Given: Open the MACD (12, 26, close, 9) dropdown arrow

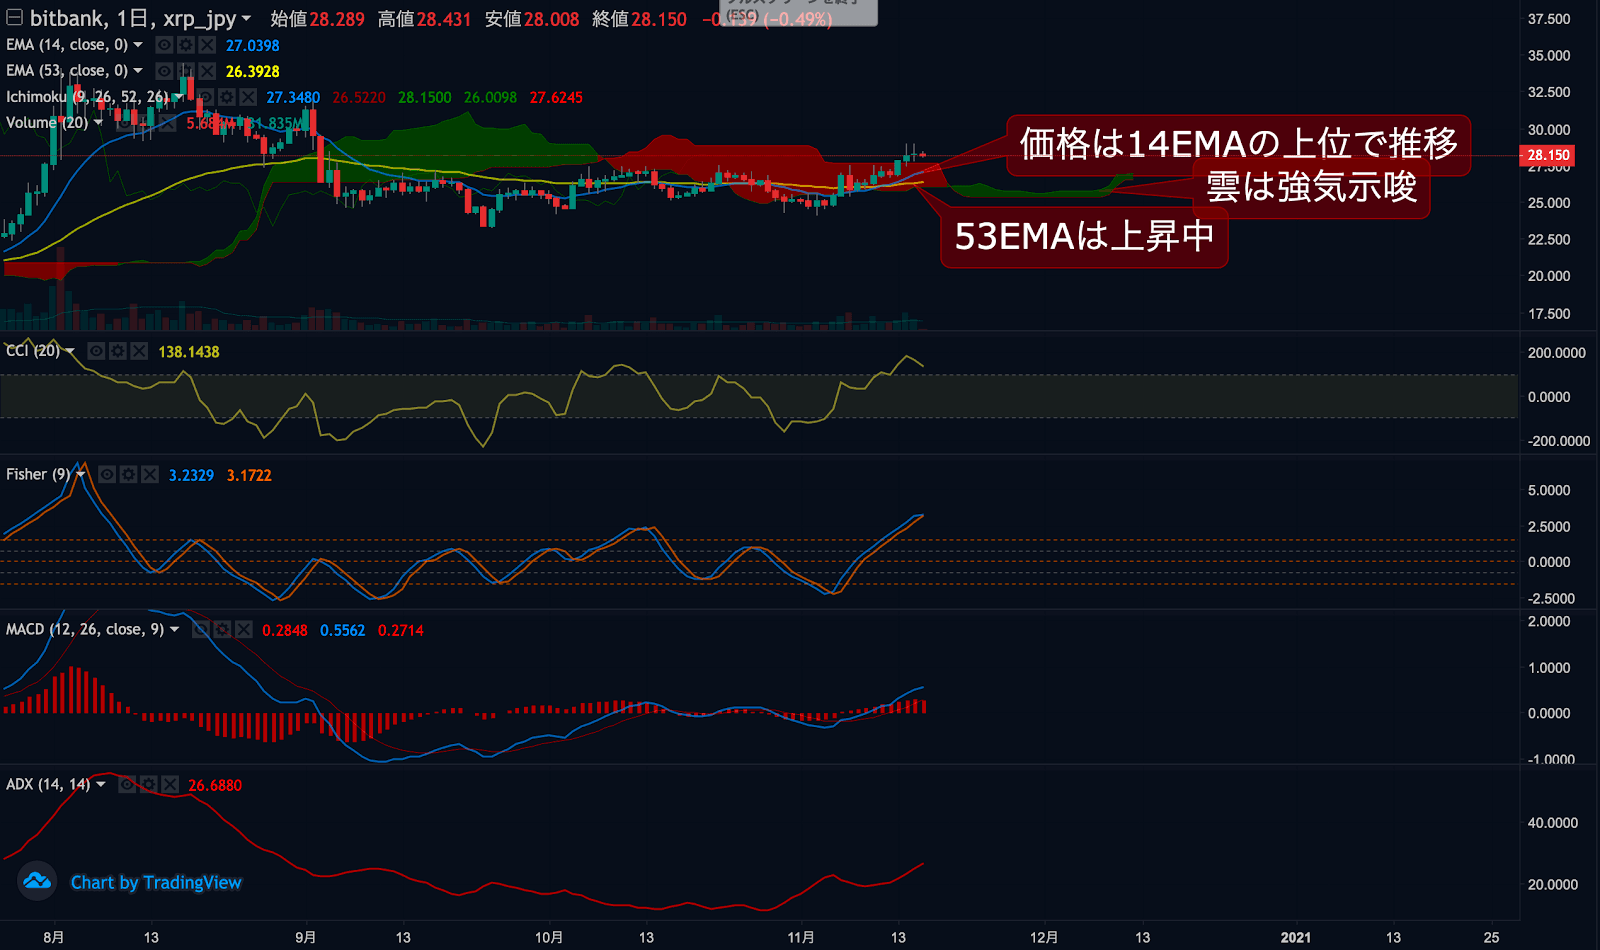Looking at the screenshot, I should coord(174,630).
